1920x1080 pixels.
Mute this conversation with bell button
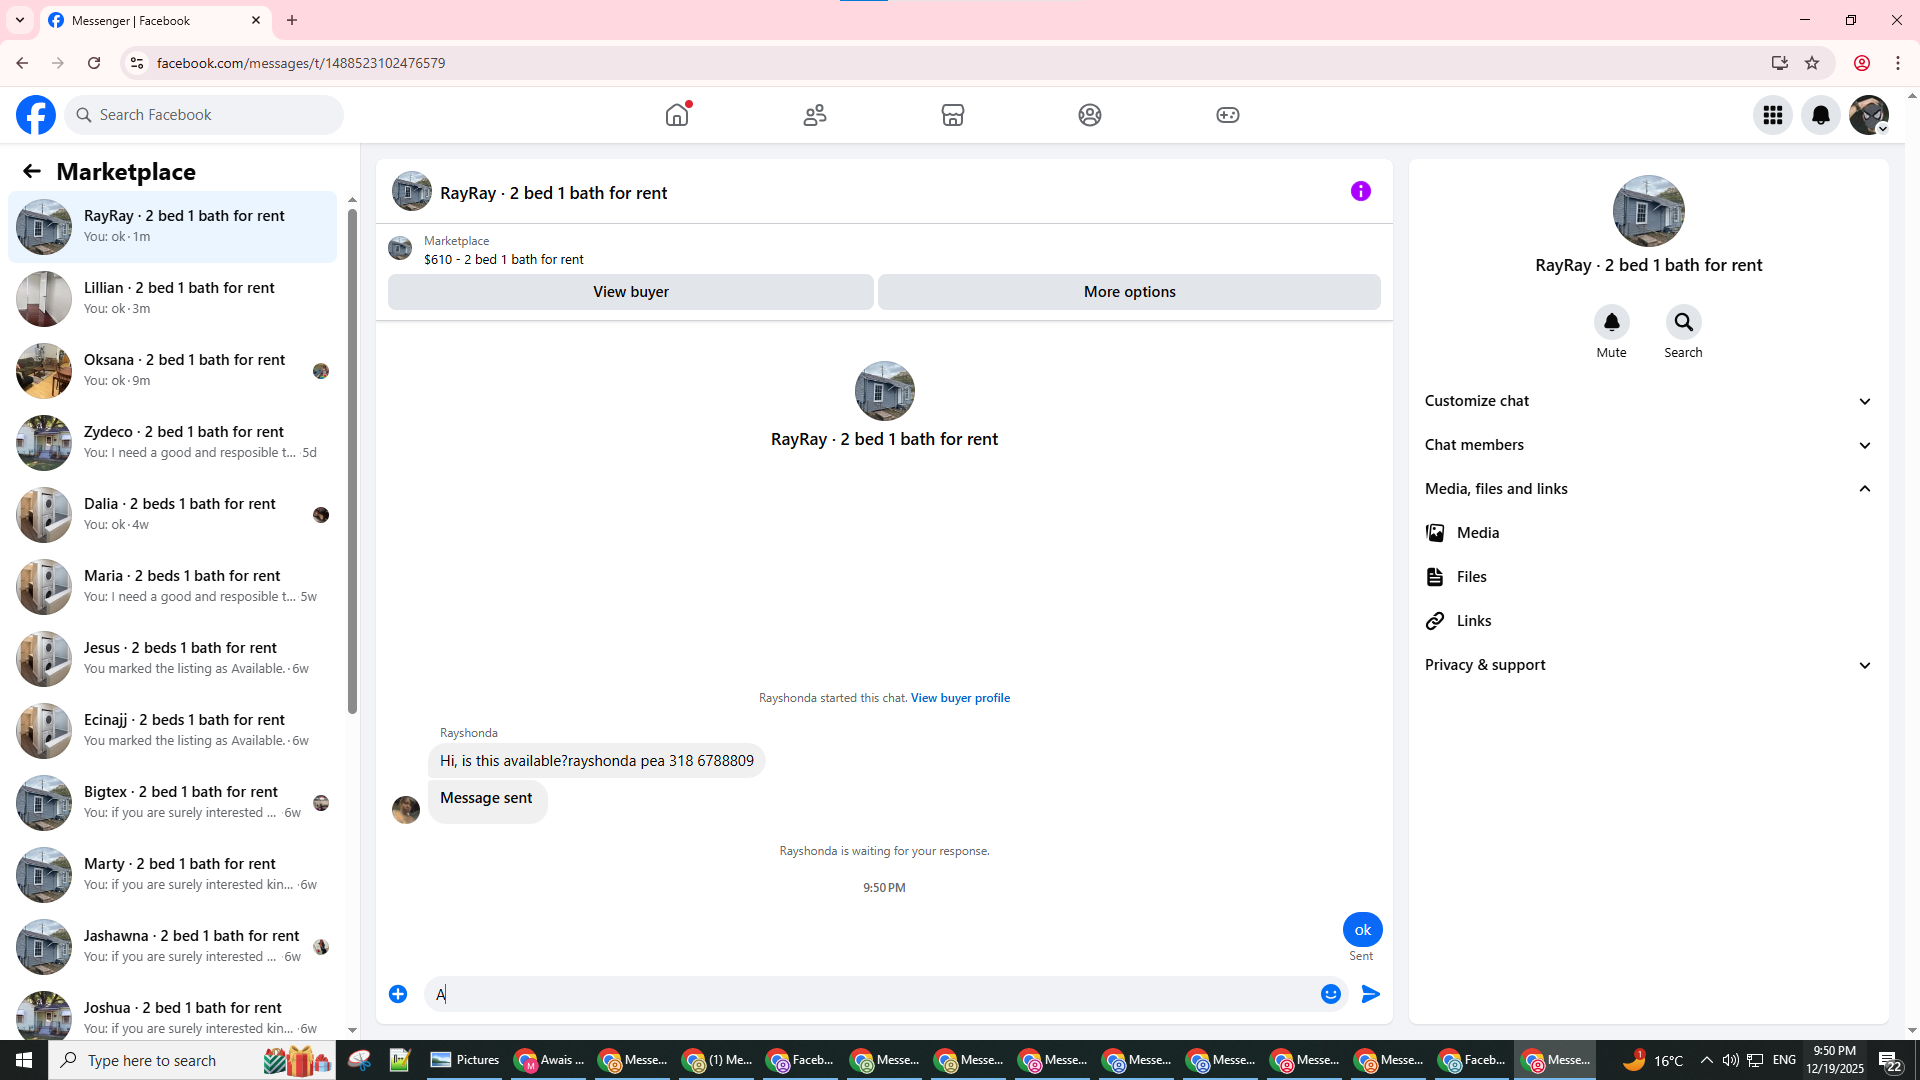pyautogui.click(x=1611, y=322)
